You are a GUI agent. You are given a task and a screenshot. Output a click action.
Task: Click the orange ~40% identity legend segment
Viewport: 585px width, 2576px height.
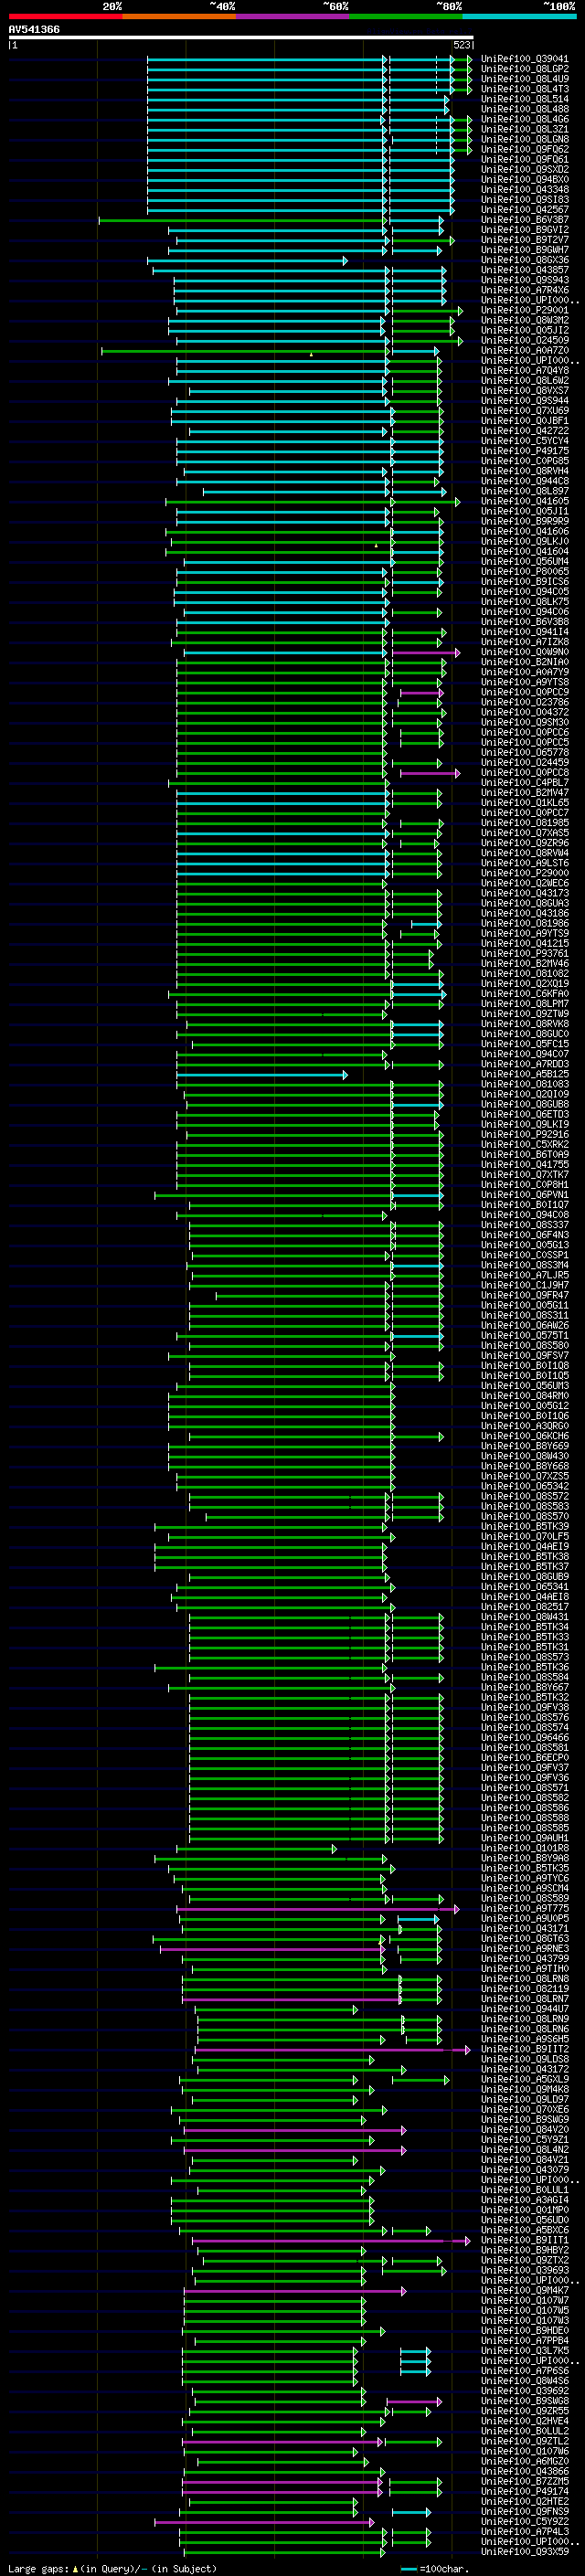coord(179,16)
